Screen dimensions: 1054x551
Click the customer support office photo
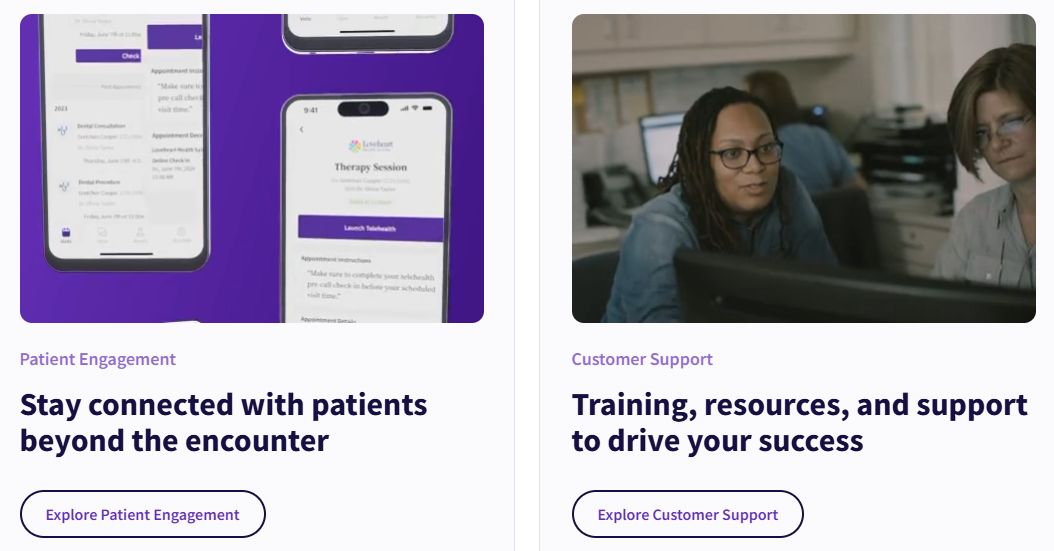(x=803, y=168)
